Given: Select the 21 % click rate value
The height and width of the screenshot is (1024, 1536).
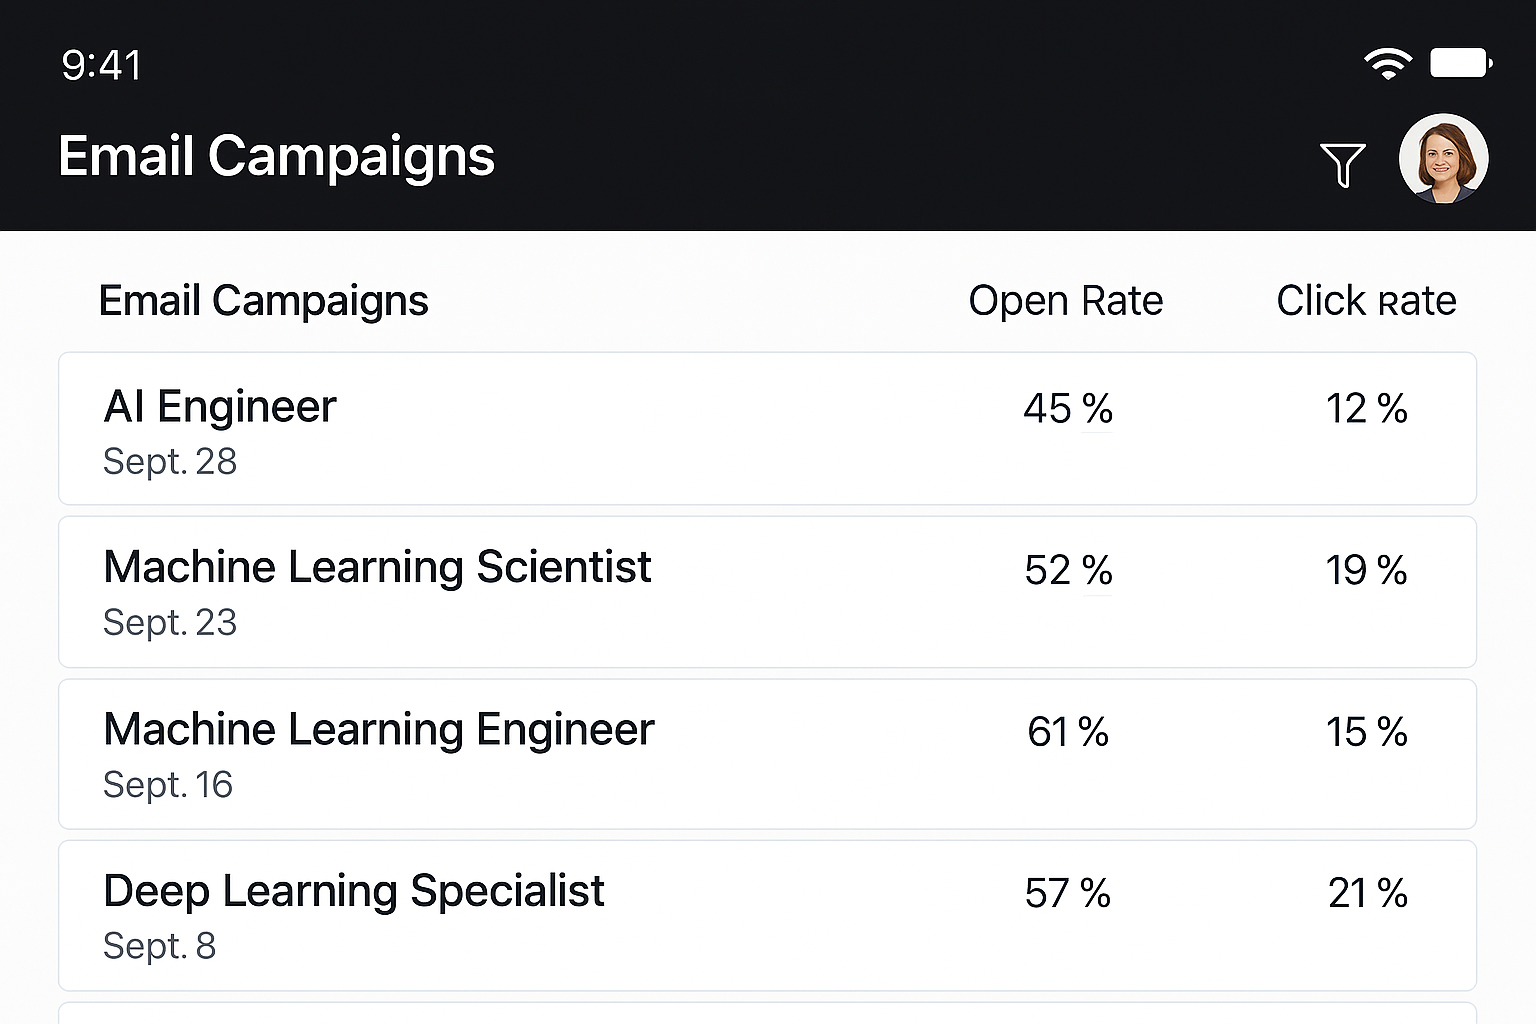Looking at the screenshot, I should pyautogui.click(x=1367, y=893).
